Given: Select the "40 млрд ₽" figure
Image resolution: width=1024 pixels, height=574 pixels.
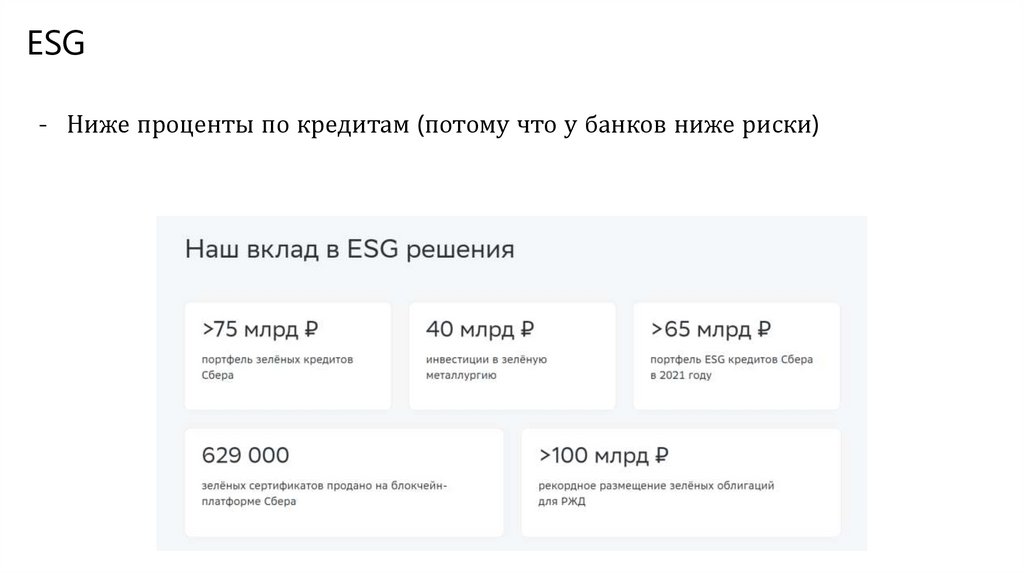Looking at the screenshot, I should coord(480,329).
